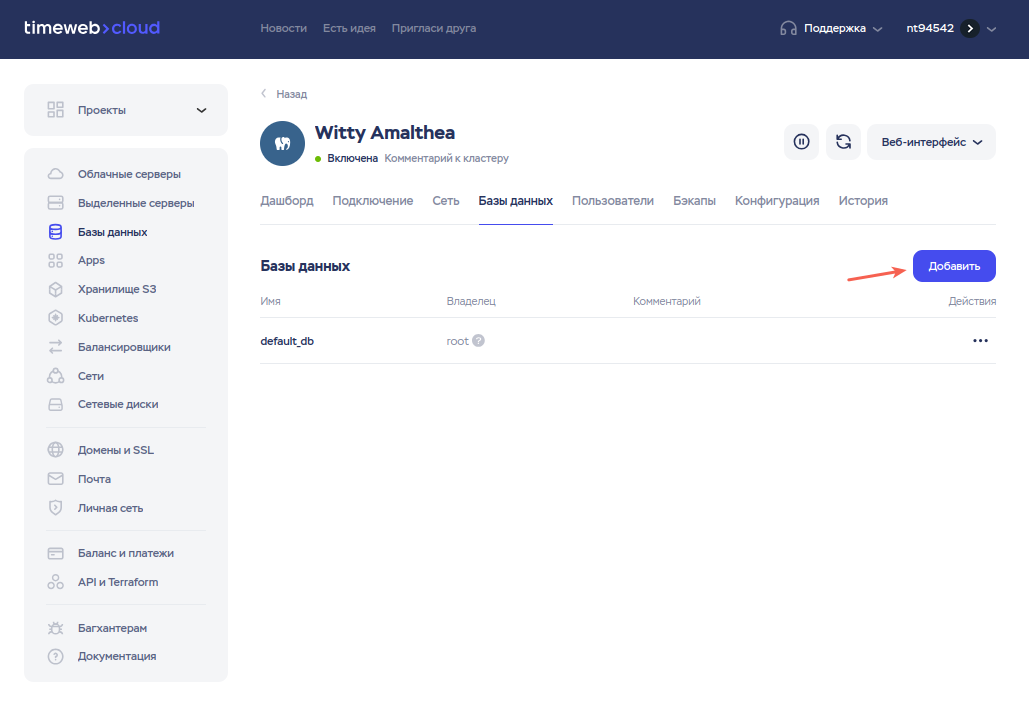Switch to the Подключение tab
1029x709 pixels.
pos(373,201)
